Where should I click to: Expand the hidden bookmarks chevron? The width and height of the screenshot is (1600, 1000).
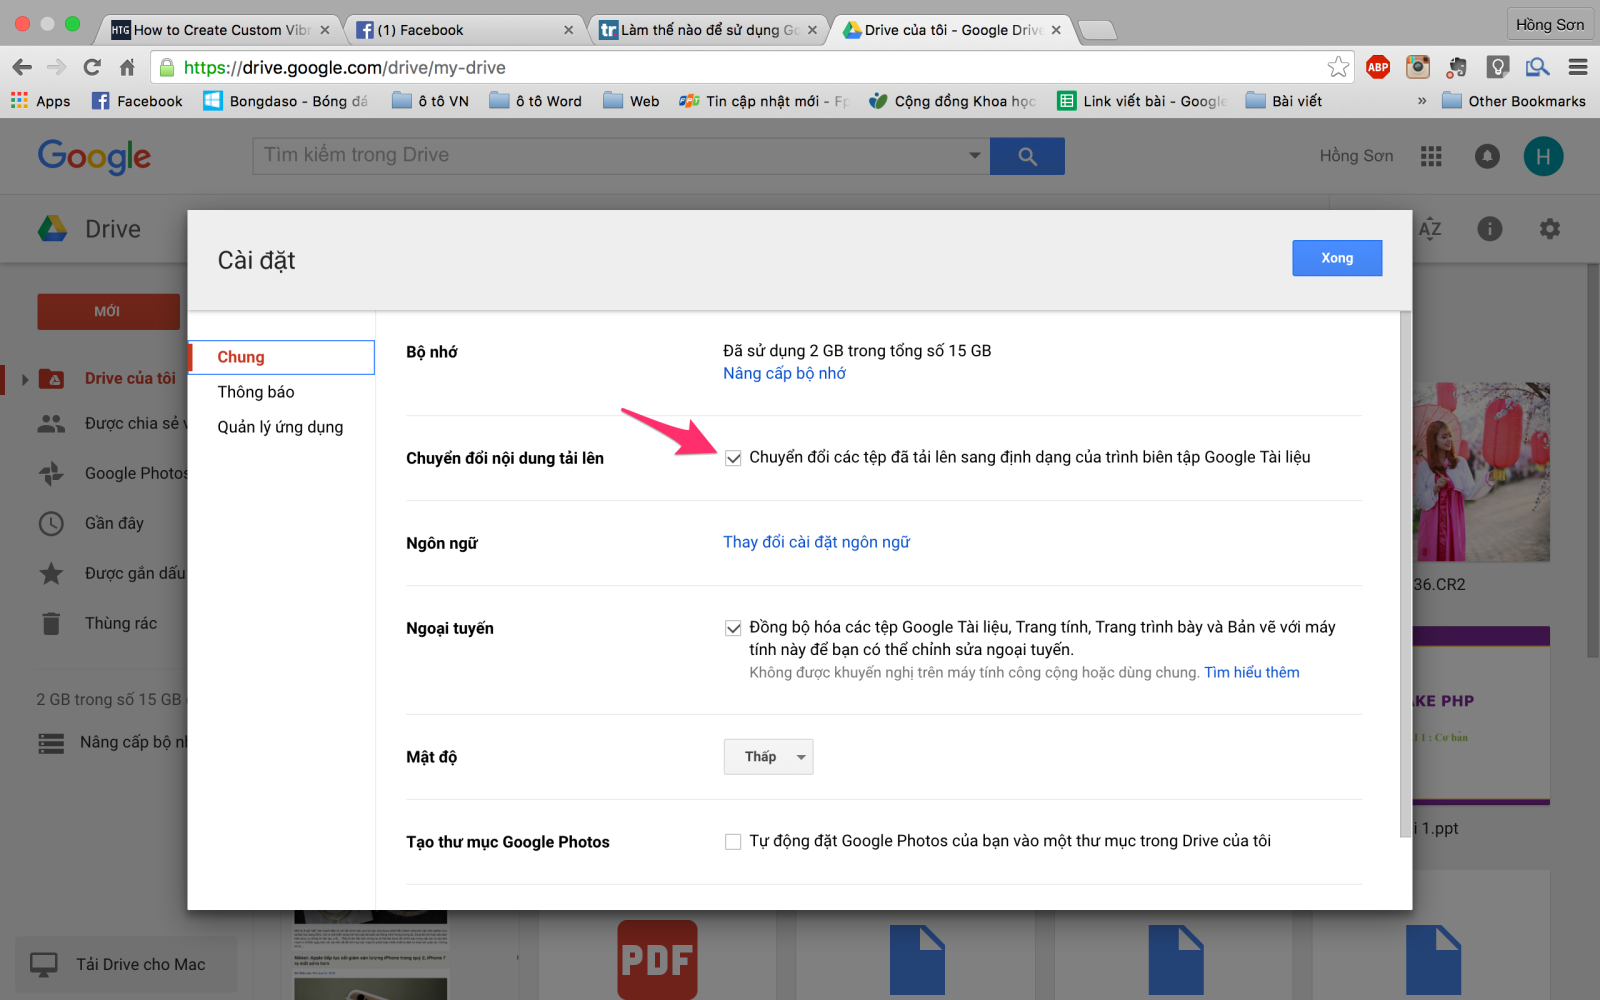coord(1422,100)
